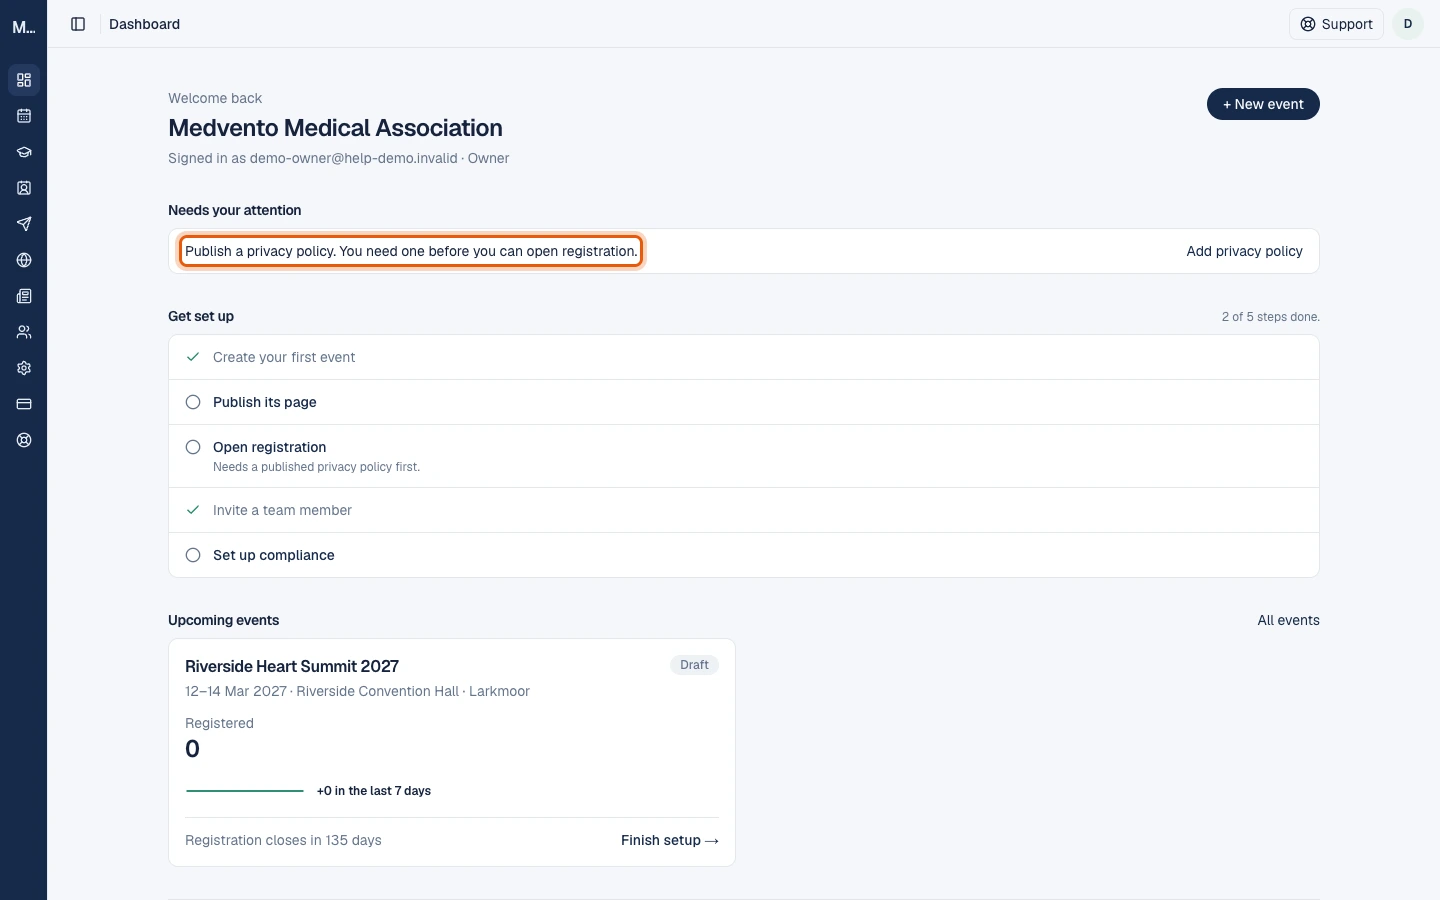Viewport: 1440px width, 900px height.
Task: Open the Publish its page step
Action: tap(744, 402)
